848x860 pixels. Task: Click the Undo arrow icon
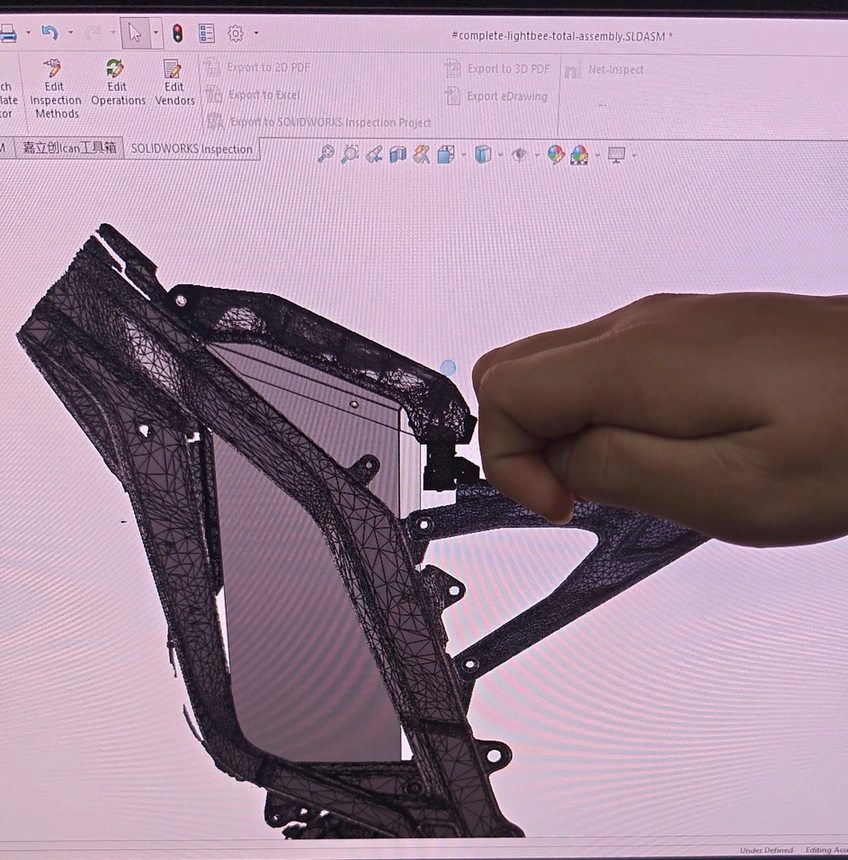[50, 33]
